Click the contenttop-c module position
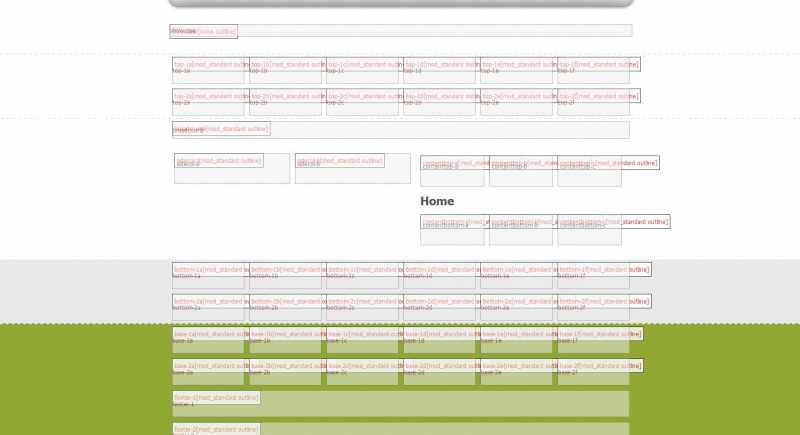The image size is (800, 435). (x=589, y=171)
